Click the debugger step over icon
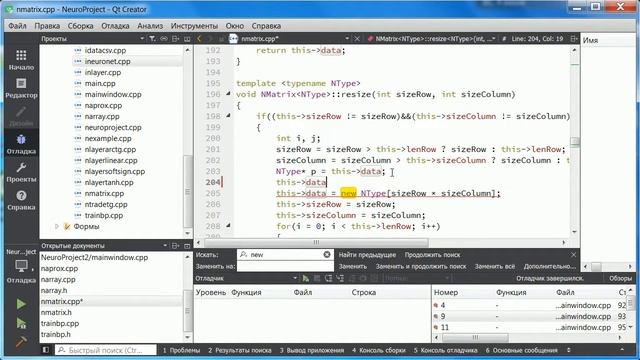This screenshot has width=640, height=360. click(328, 278)
